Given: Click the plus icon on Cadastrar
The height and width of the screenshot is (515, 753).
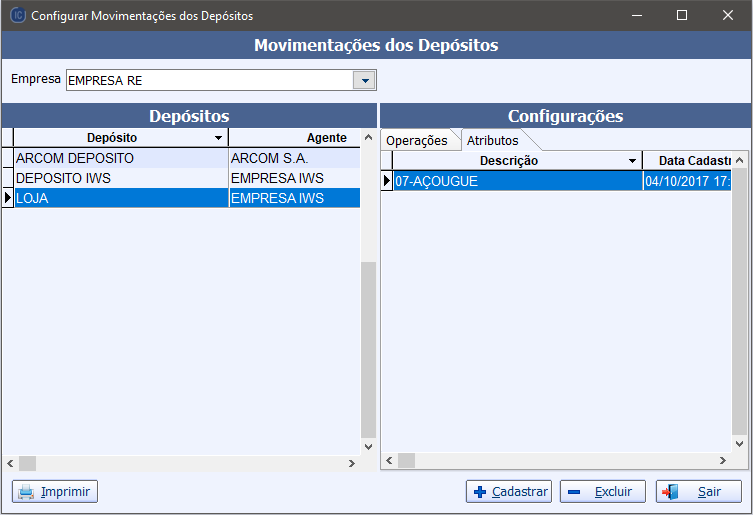Looking at the screenshot, I should [x=480, y=492].
